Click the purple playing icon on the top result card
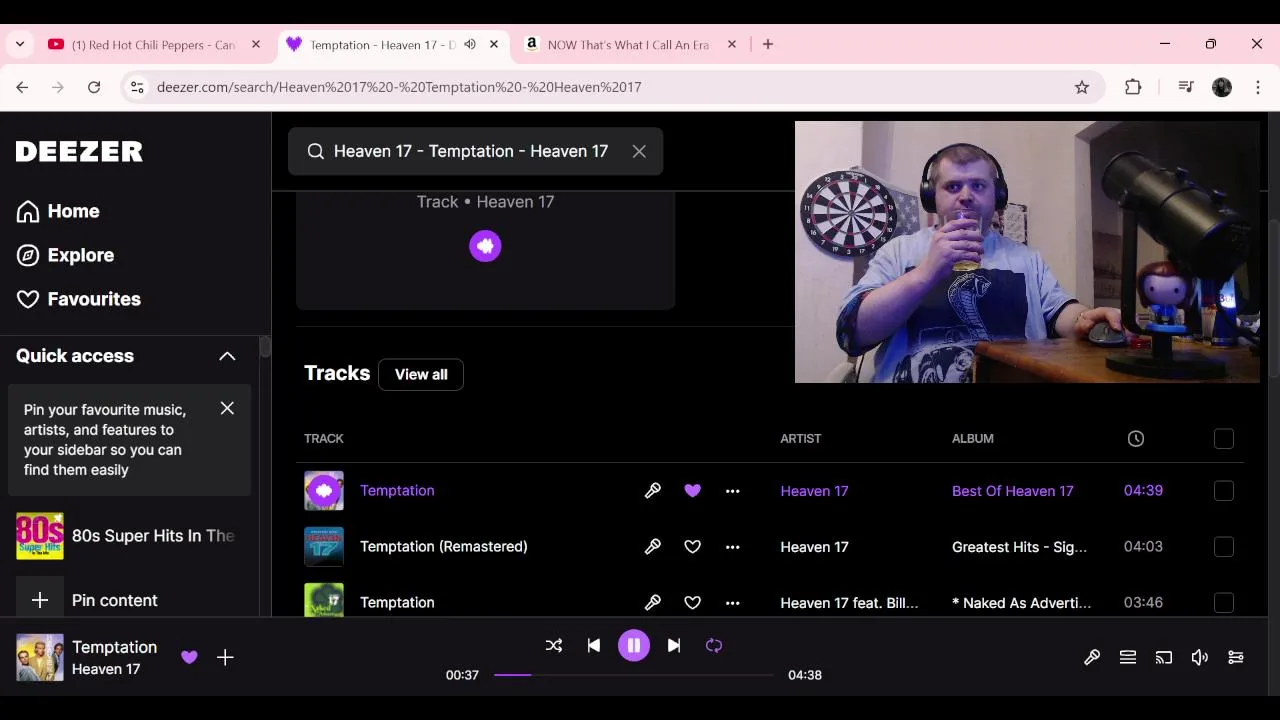This screenshot has height=720, width=1280. click(485, 246)
